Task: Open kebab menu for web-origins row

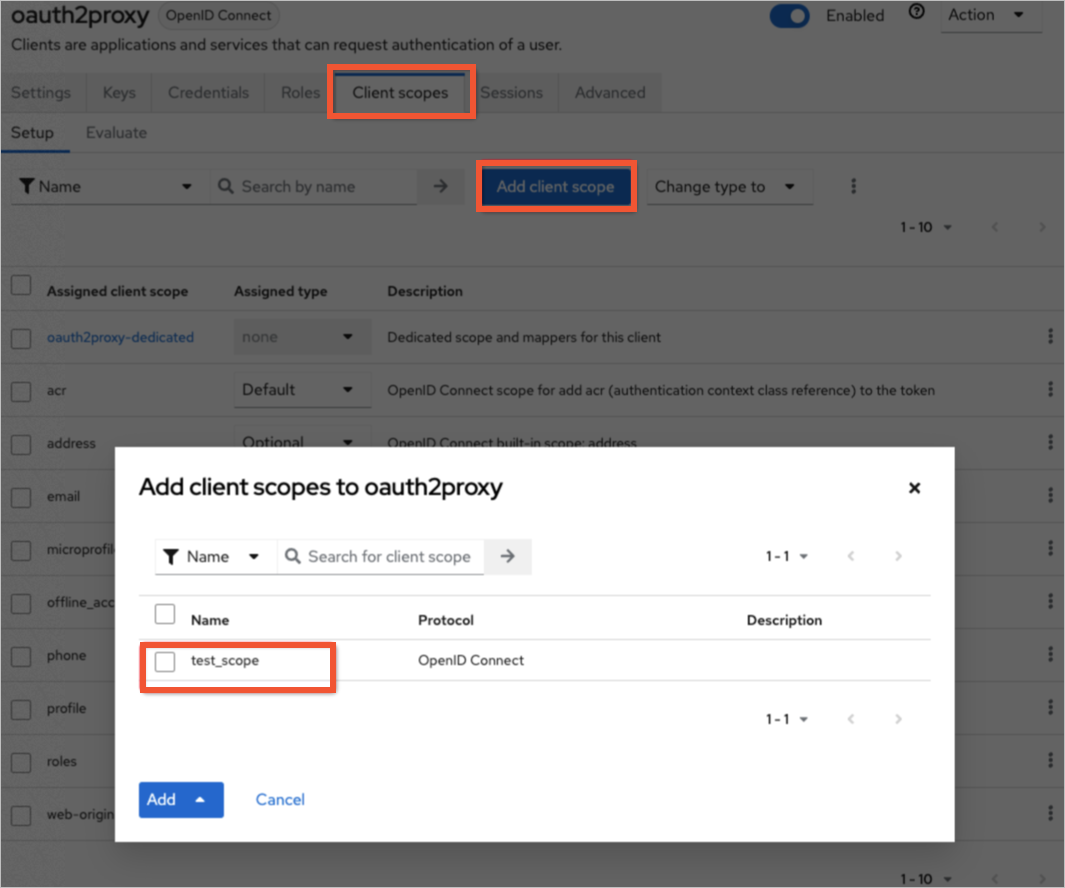Action: coord(1050,814)
